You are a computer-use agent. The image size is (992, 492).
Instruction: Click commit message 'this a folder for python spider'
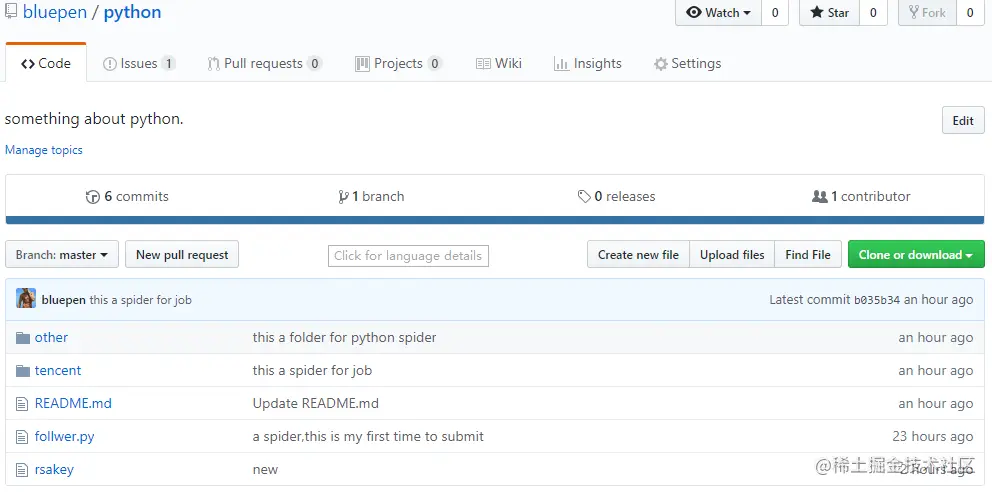[344, 338]
